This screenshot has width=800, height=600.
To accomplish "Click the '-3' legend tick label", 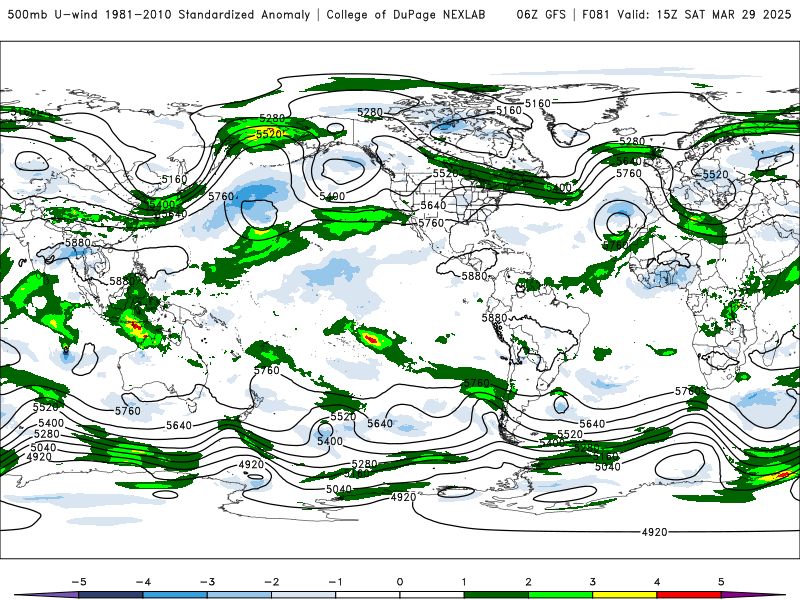I will [207, 582].
